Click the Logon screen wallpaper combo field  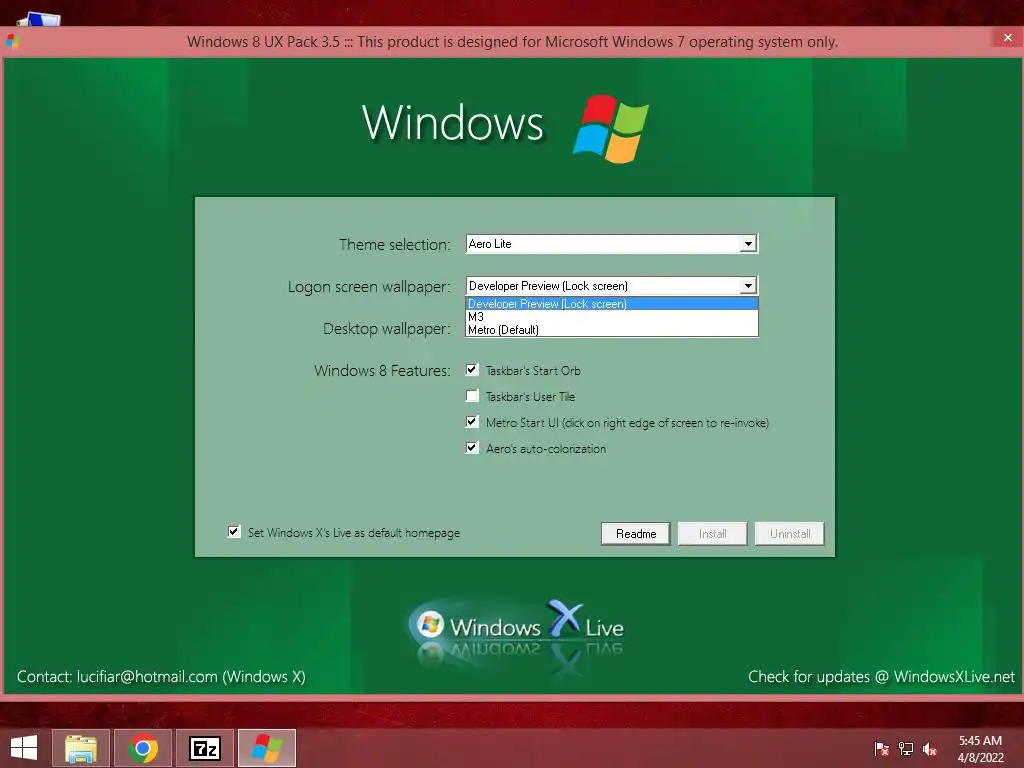(x=612, y=285)
